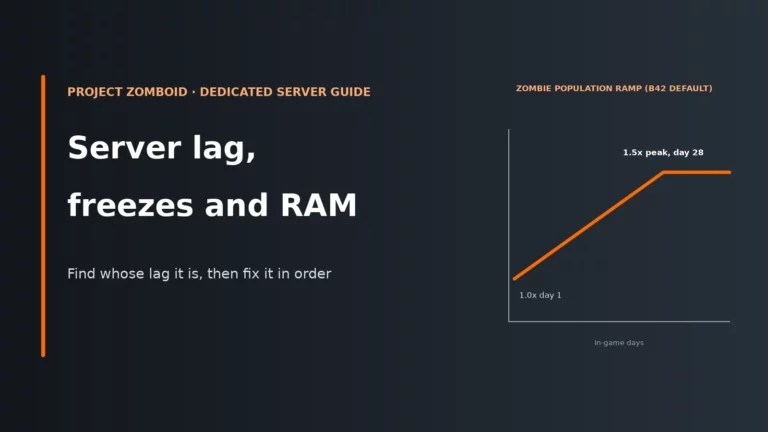Click the '1.0x day 1' chart label
Viewport: 768px width, 432px height.
[x=540, y=295]
